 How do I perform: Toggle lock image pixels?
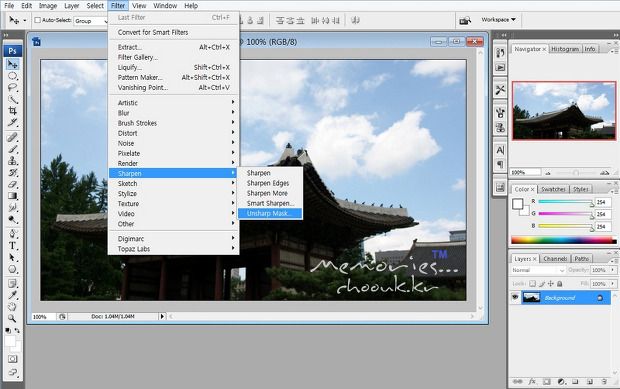tap(542, 283)
